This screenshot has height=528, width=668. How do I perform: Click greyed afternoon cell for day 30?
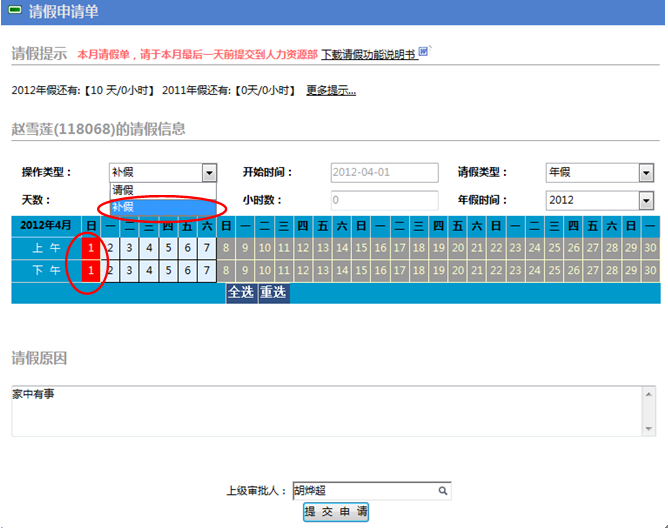click(650, 271)
